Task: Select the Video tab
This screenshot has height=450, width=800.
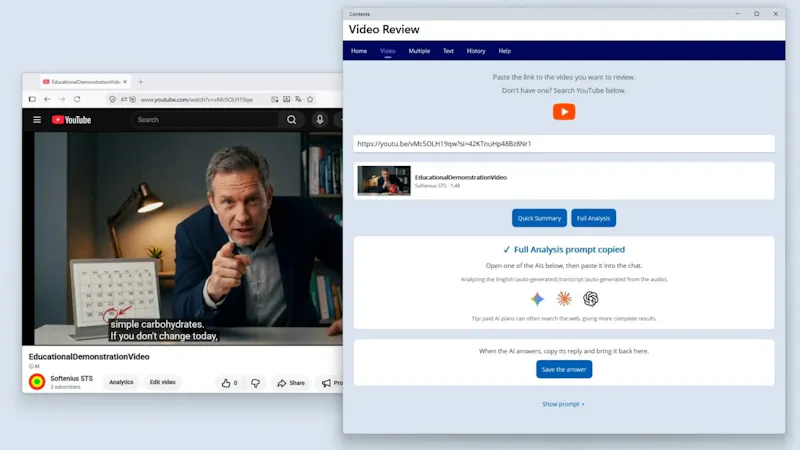Action: (388, 51)
